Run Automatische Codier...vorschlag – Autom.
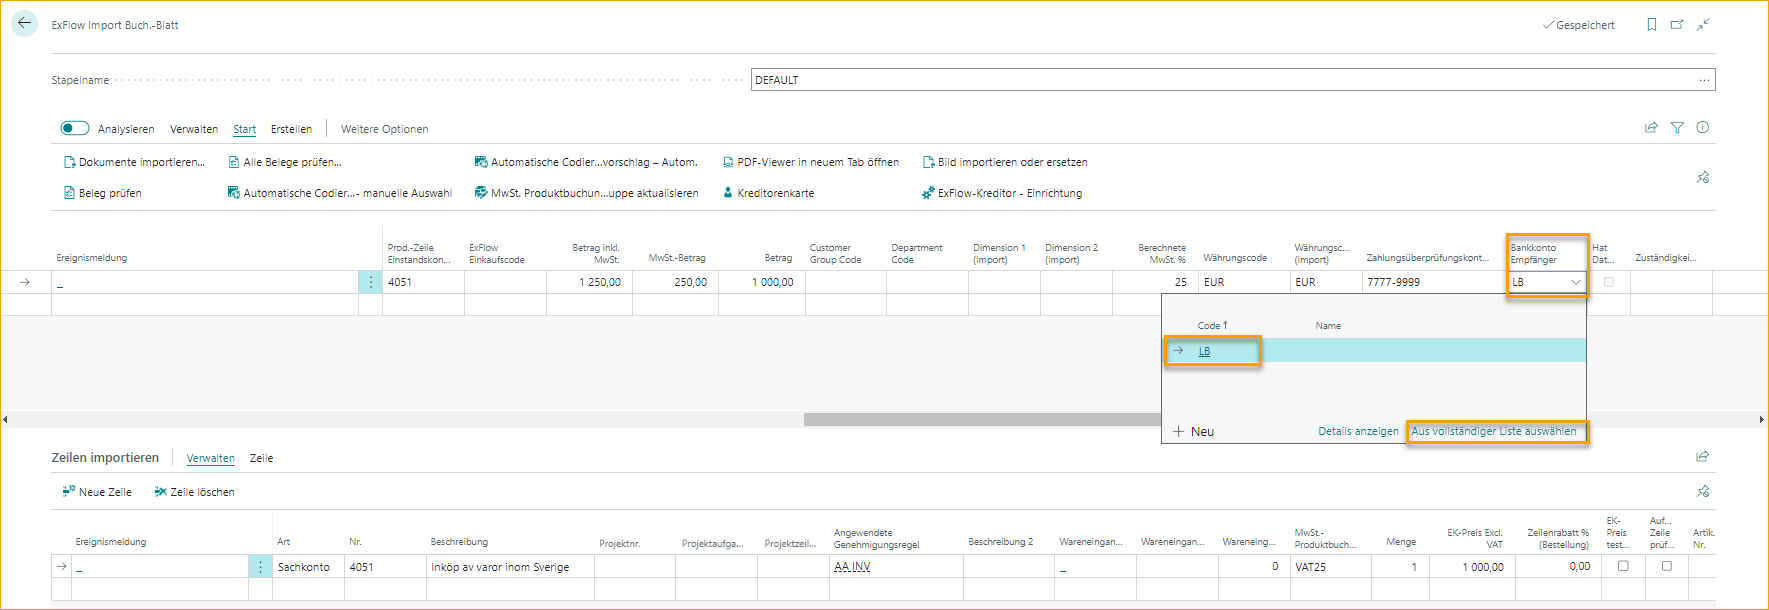This screenshot has width=1769, height=610. point(586,162)
